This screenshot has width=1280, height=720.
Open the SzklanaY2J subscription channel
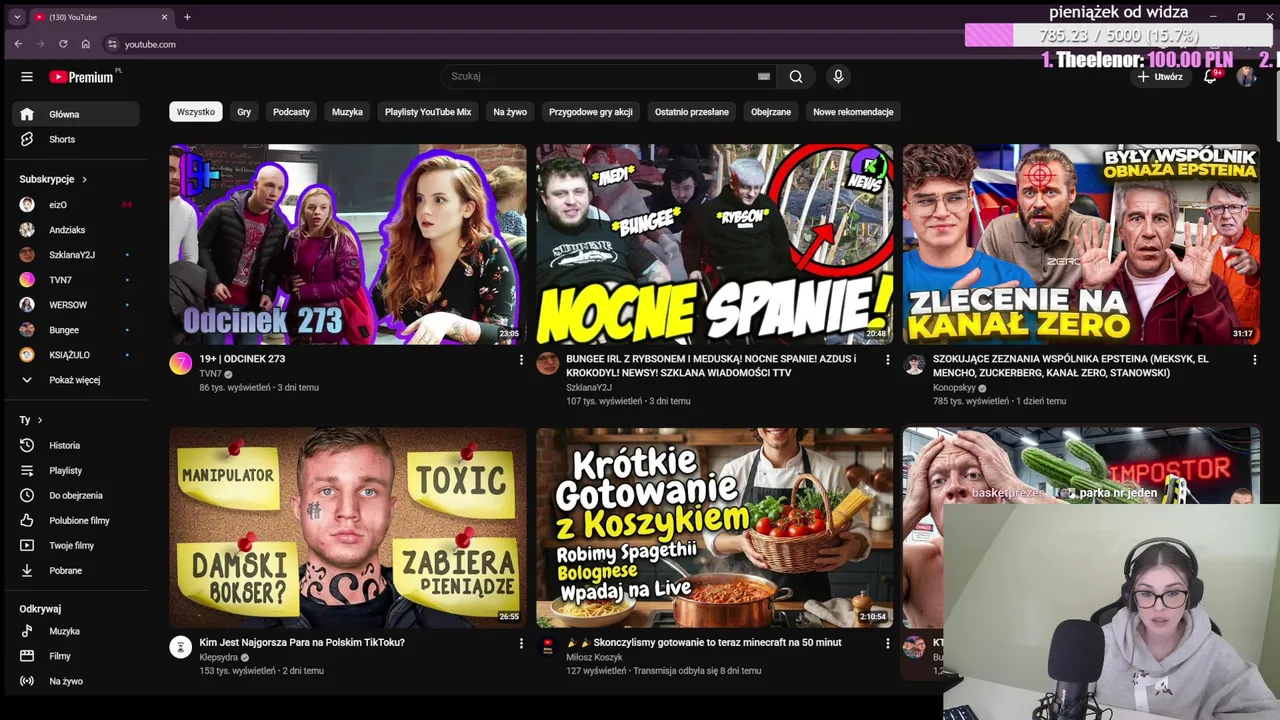click(x=76, y=254)
